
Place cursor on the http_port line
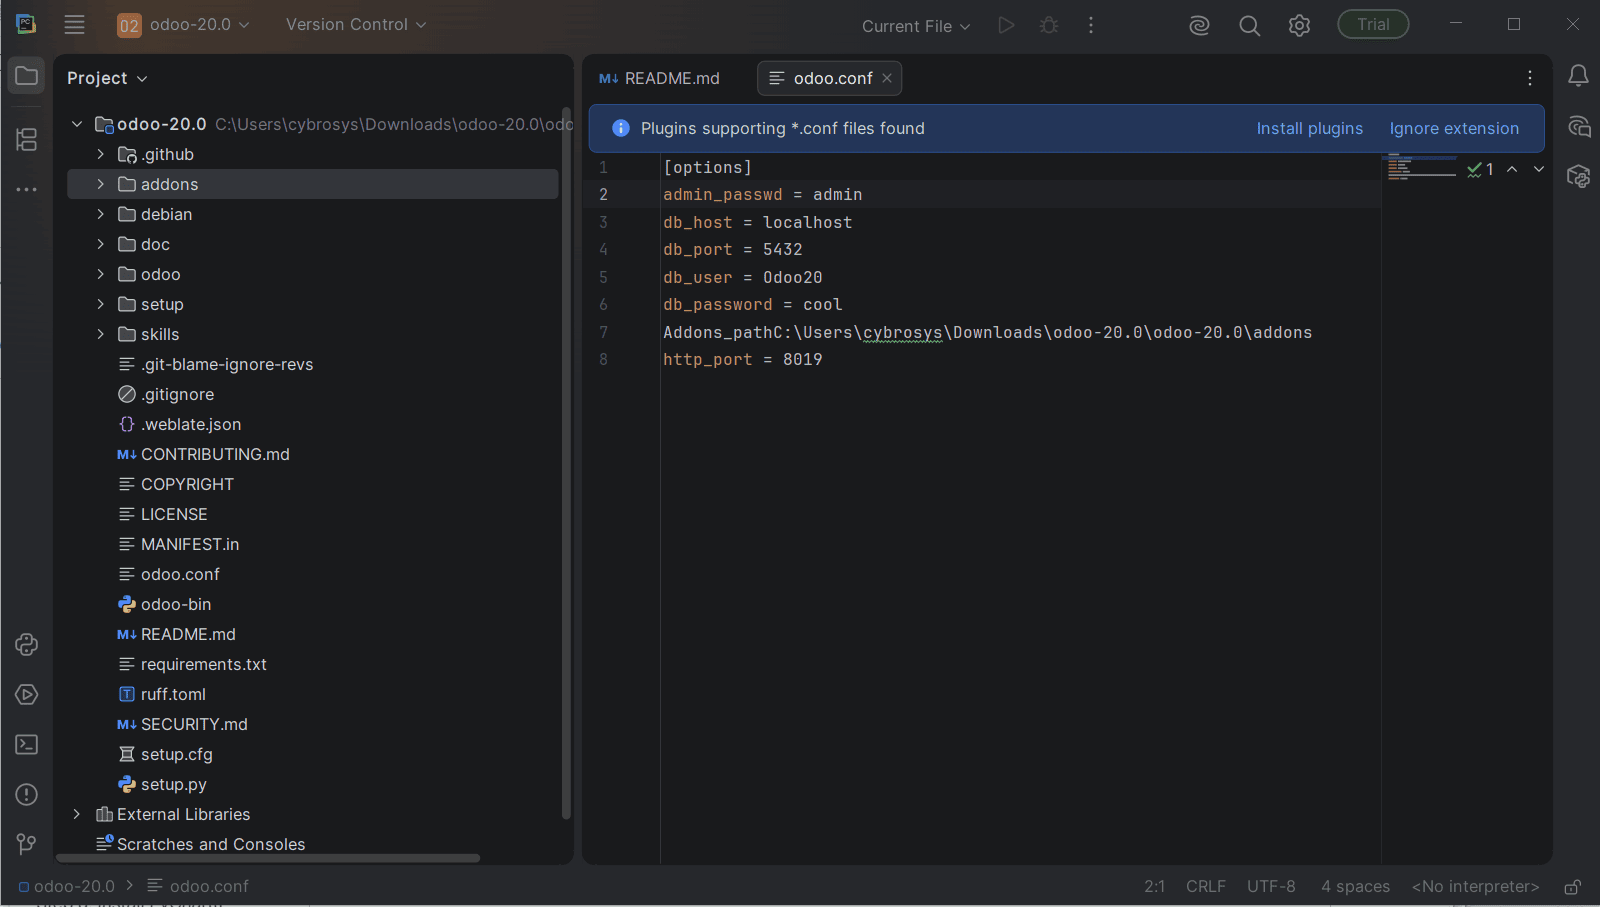(x=742, y=360)
